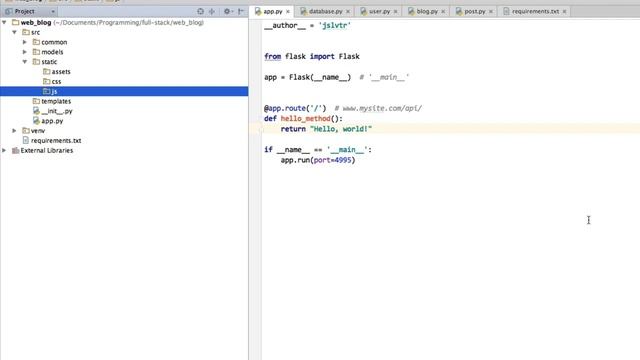The height and width of the screenshot is (360, 640).
Task: Close the post.py tab
Action: tap(491, 12)
